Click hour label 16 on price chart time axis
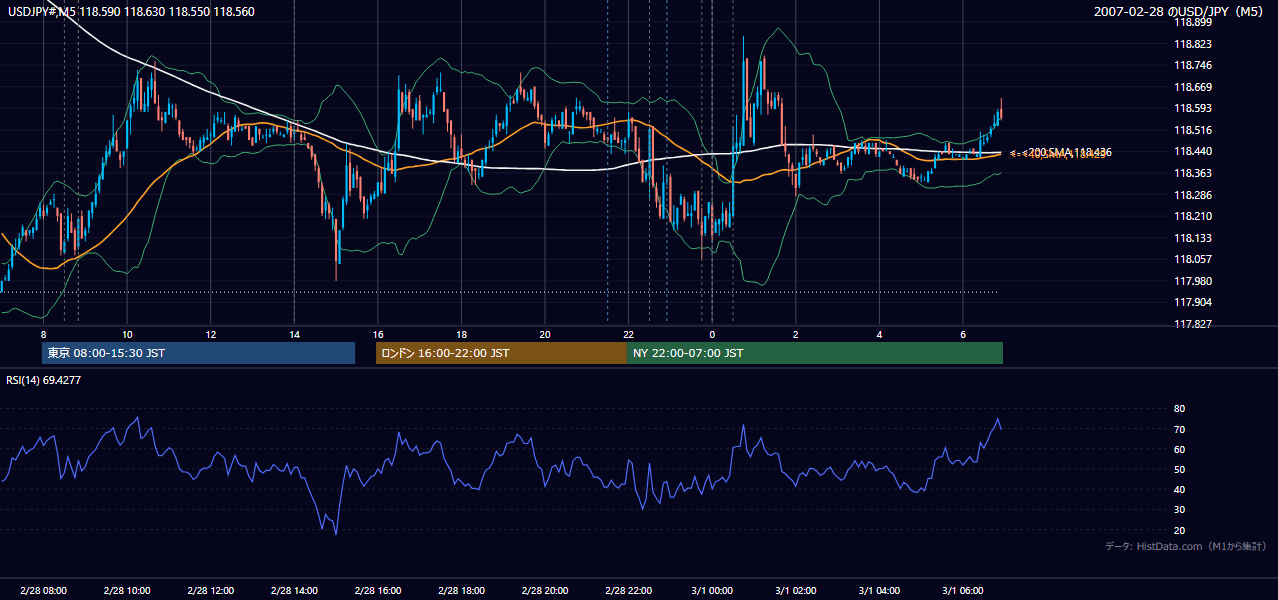Image resolution: width=1278 pixels, height=600 pixels. tap(378, 334)
